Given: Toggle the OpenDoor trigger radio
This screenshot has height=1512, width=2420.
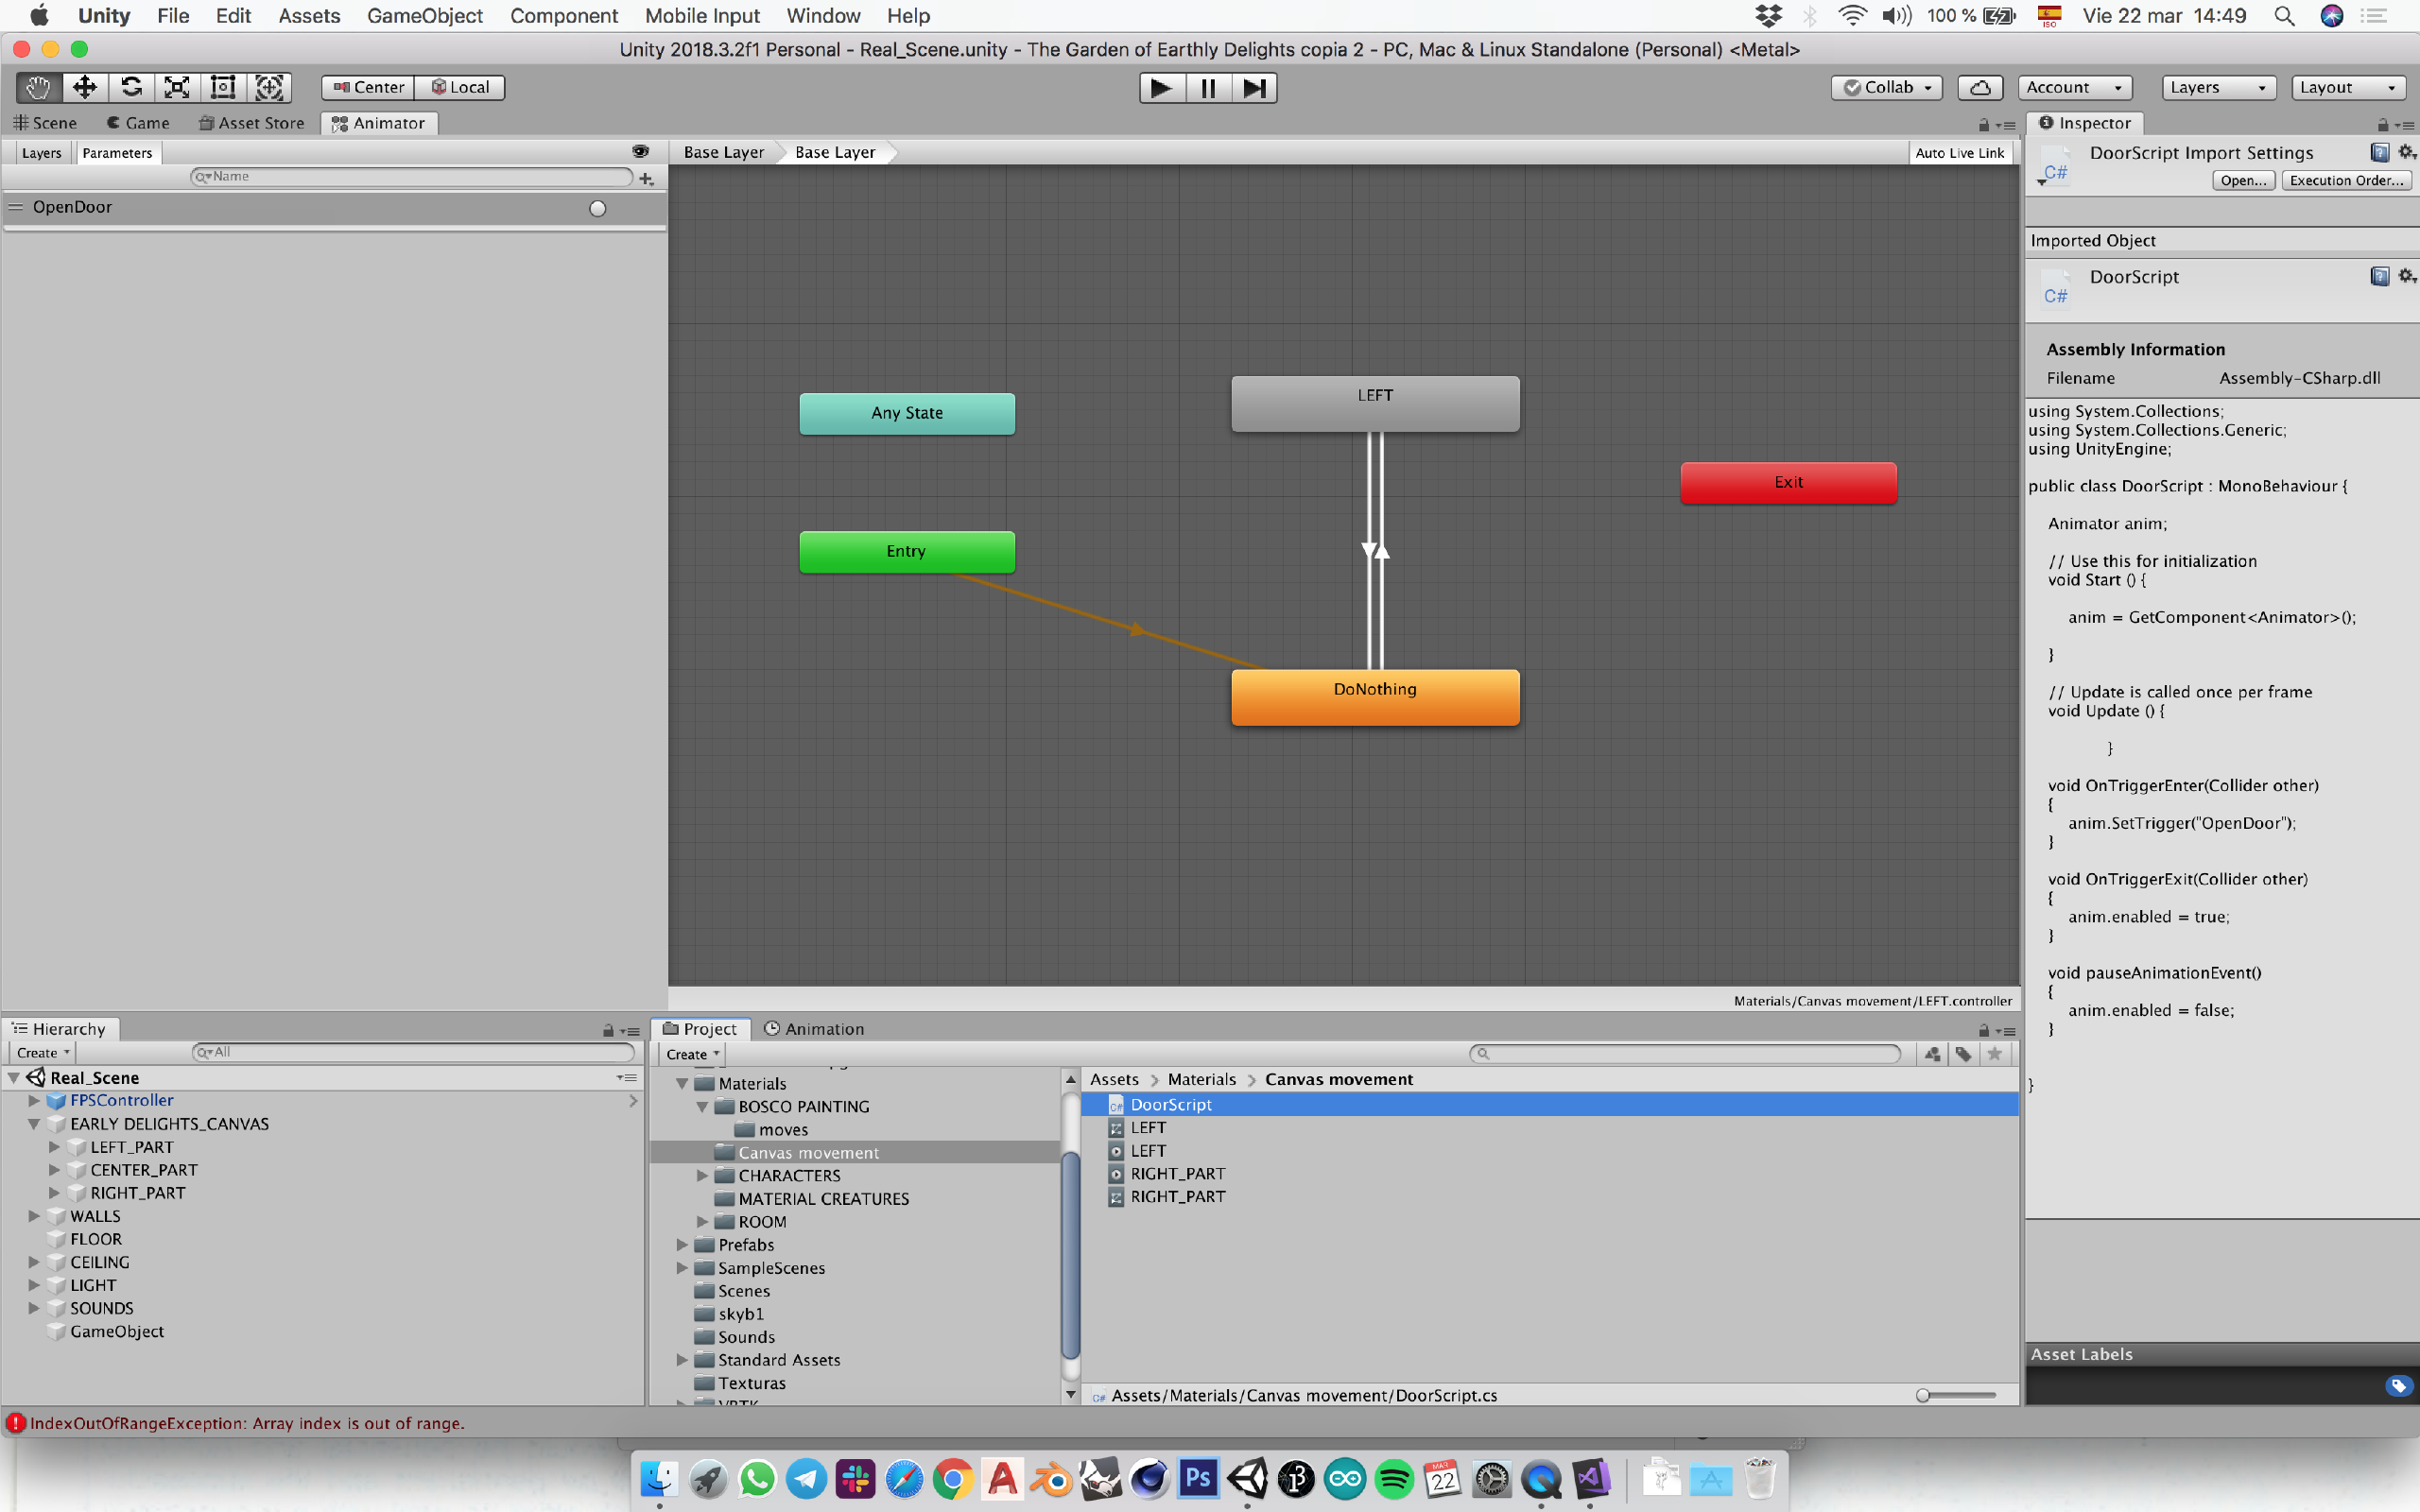Looking at the screenshot, I should click(597, 208).
